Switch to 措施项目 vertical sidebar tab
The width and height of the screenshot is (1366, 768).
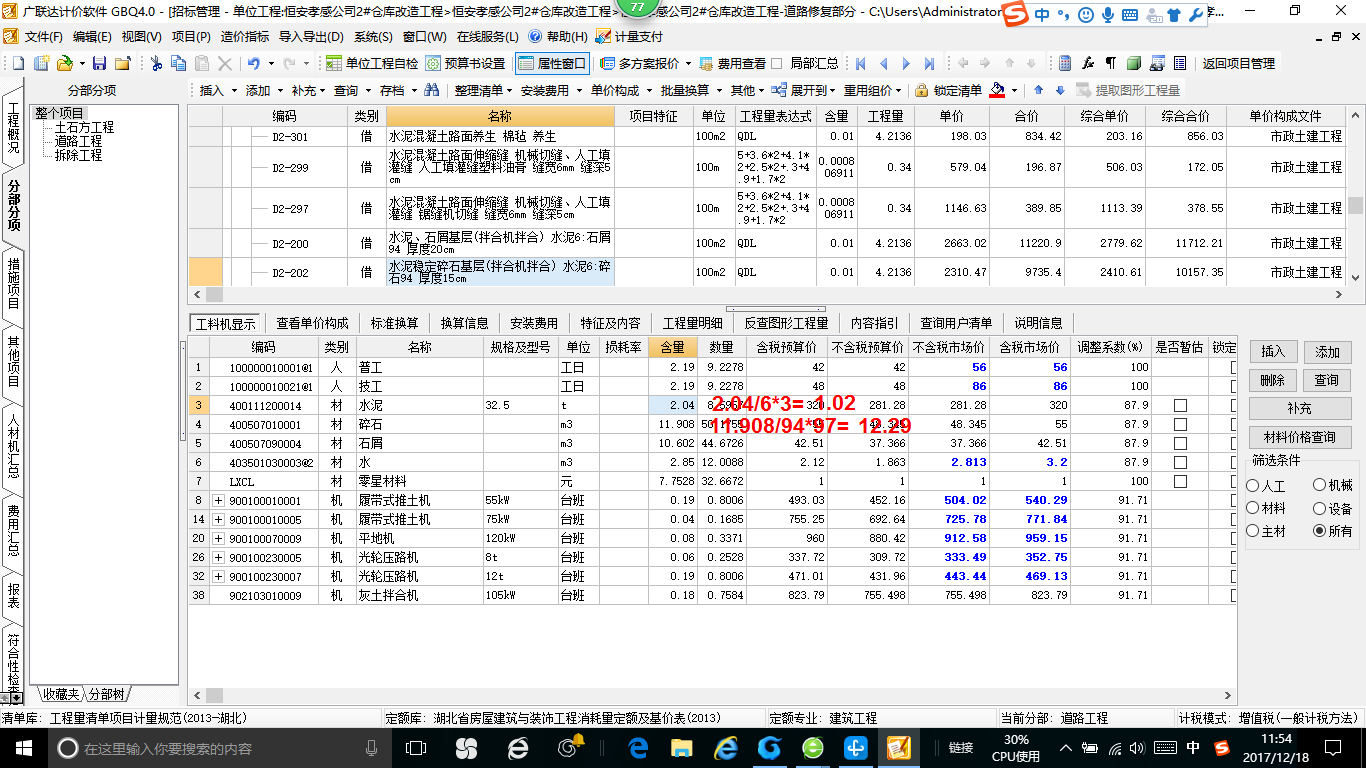point(14,283)
